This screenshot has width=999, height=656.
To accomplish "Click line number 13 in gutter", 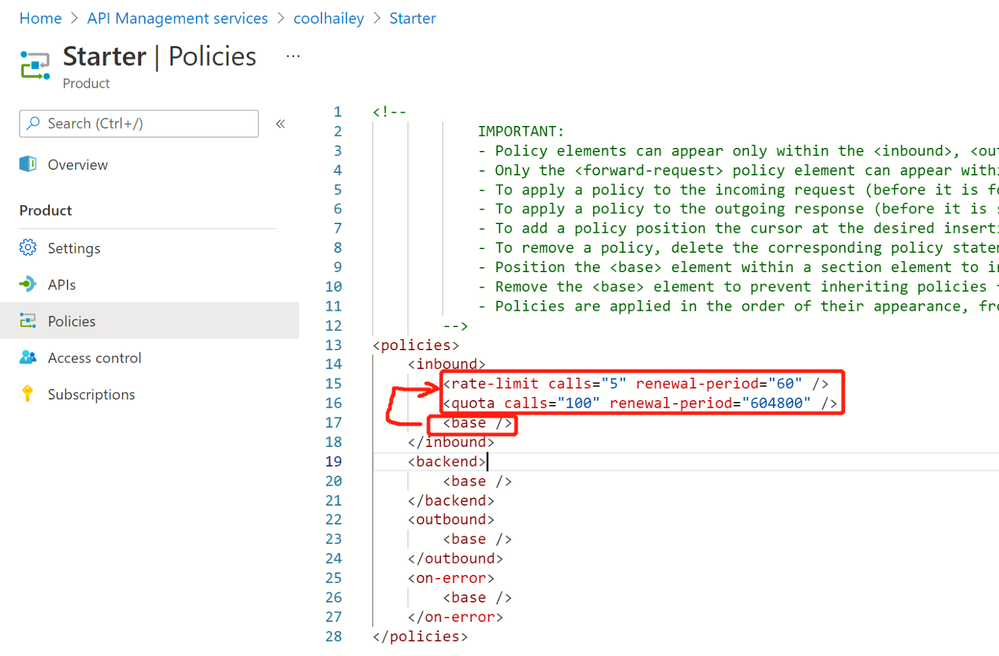I will pyautogui.click(x=334, y=345).
